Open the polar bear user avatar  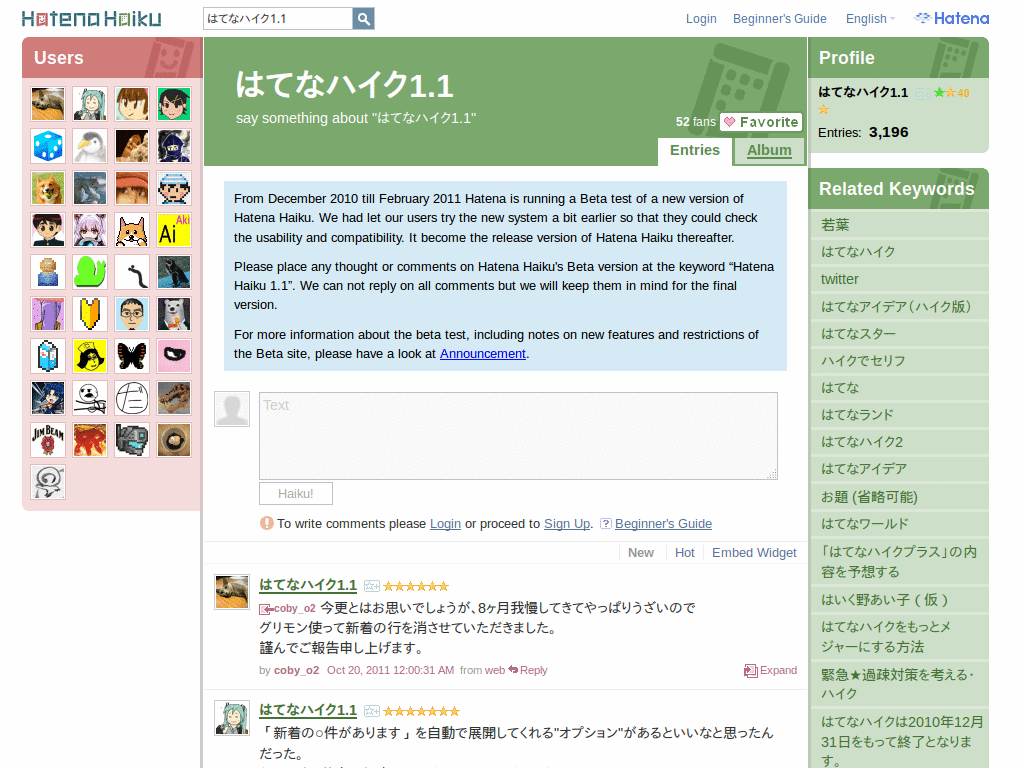(x=174, y=314)
